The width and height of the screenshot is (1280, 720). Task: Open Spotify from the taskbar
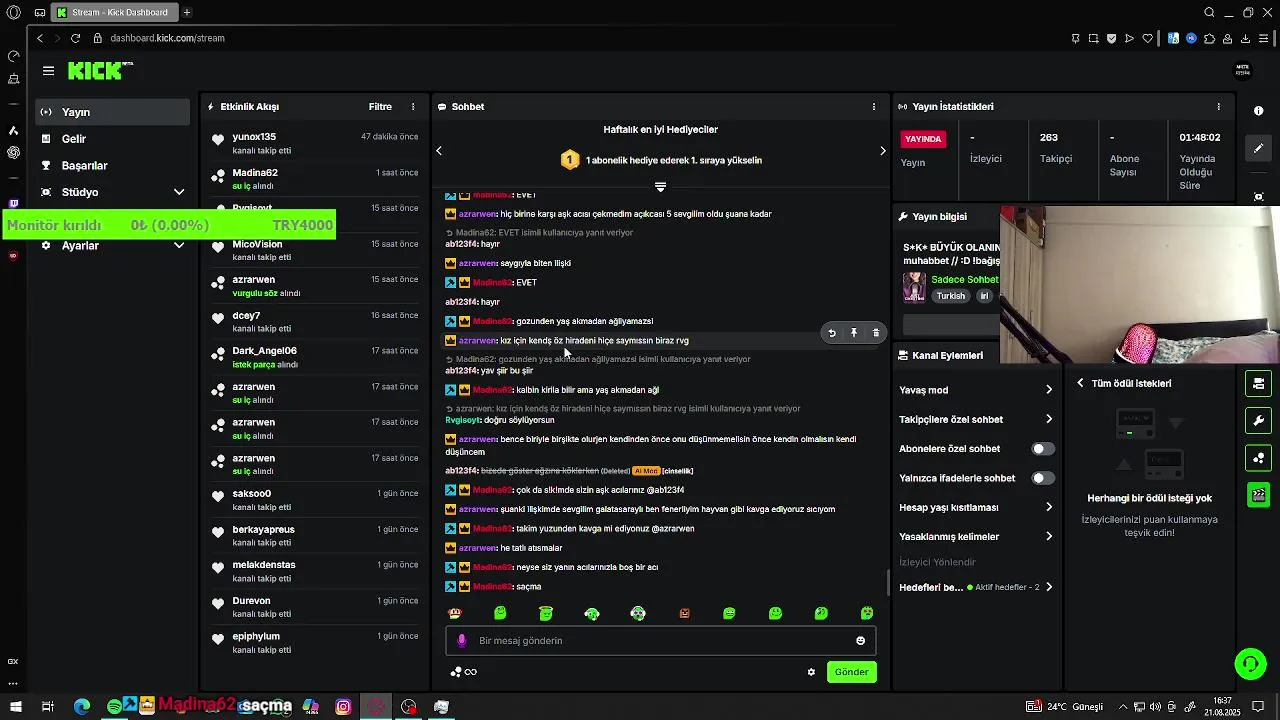114,707
